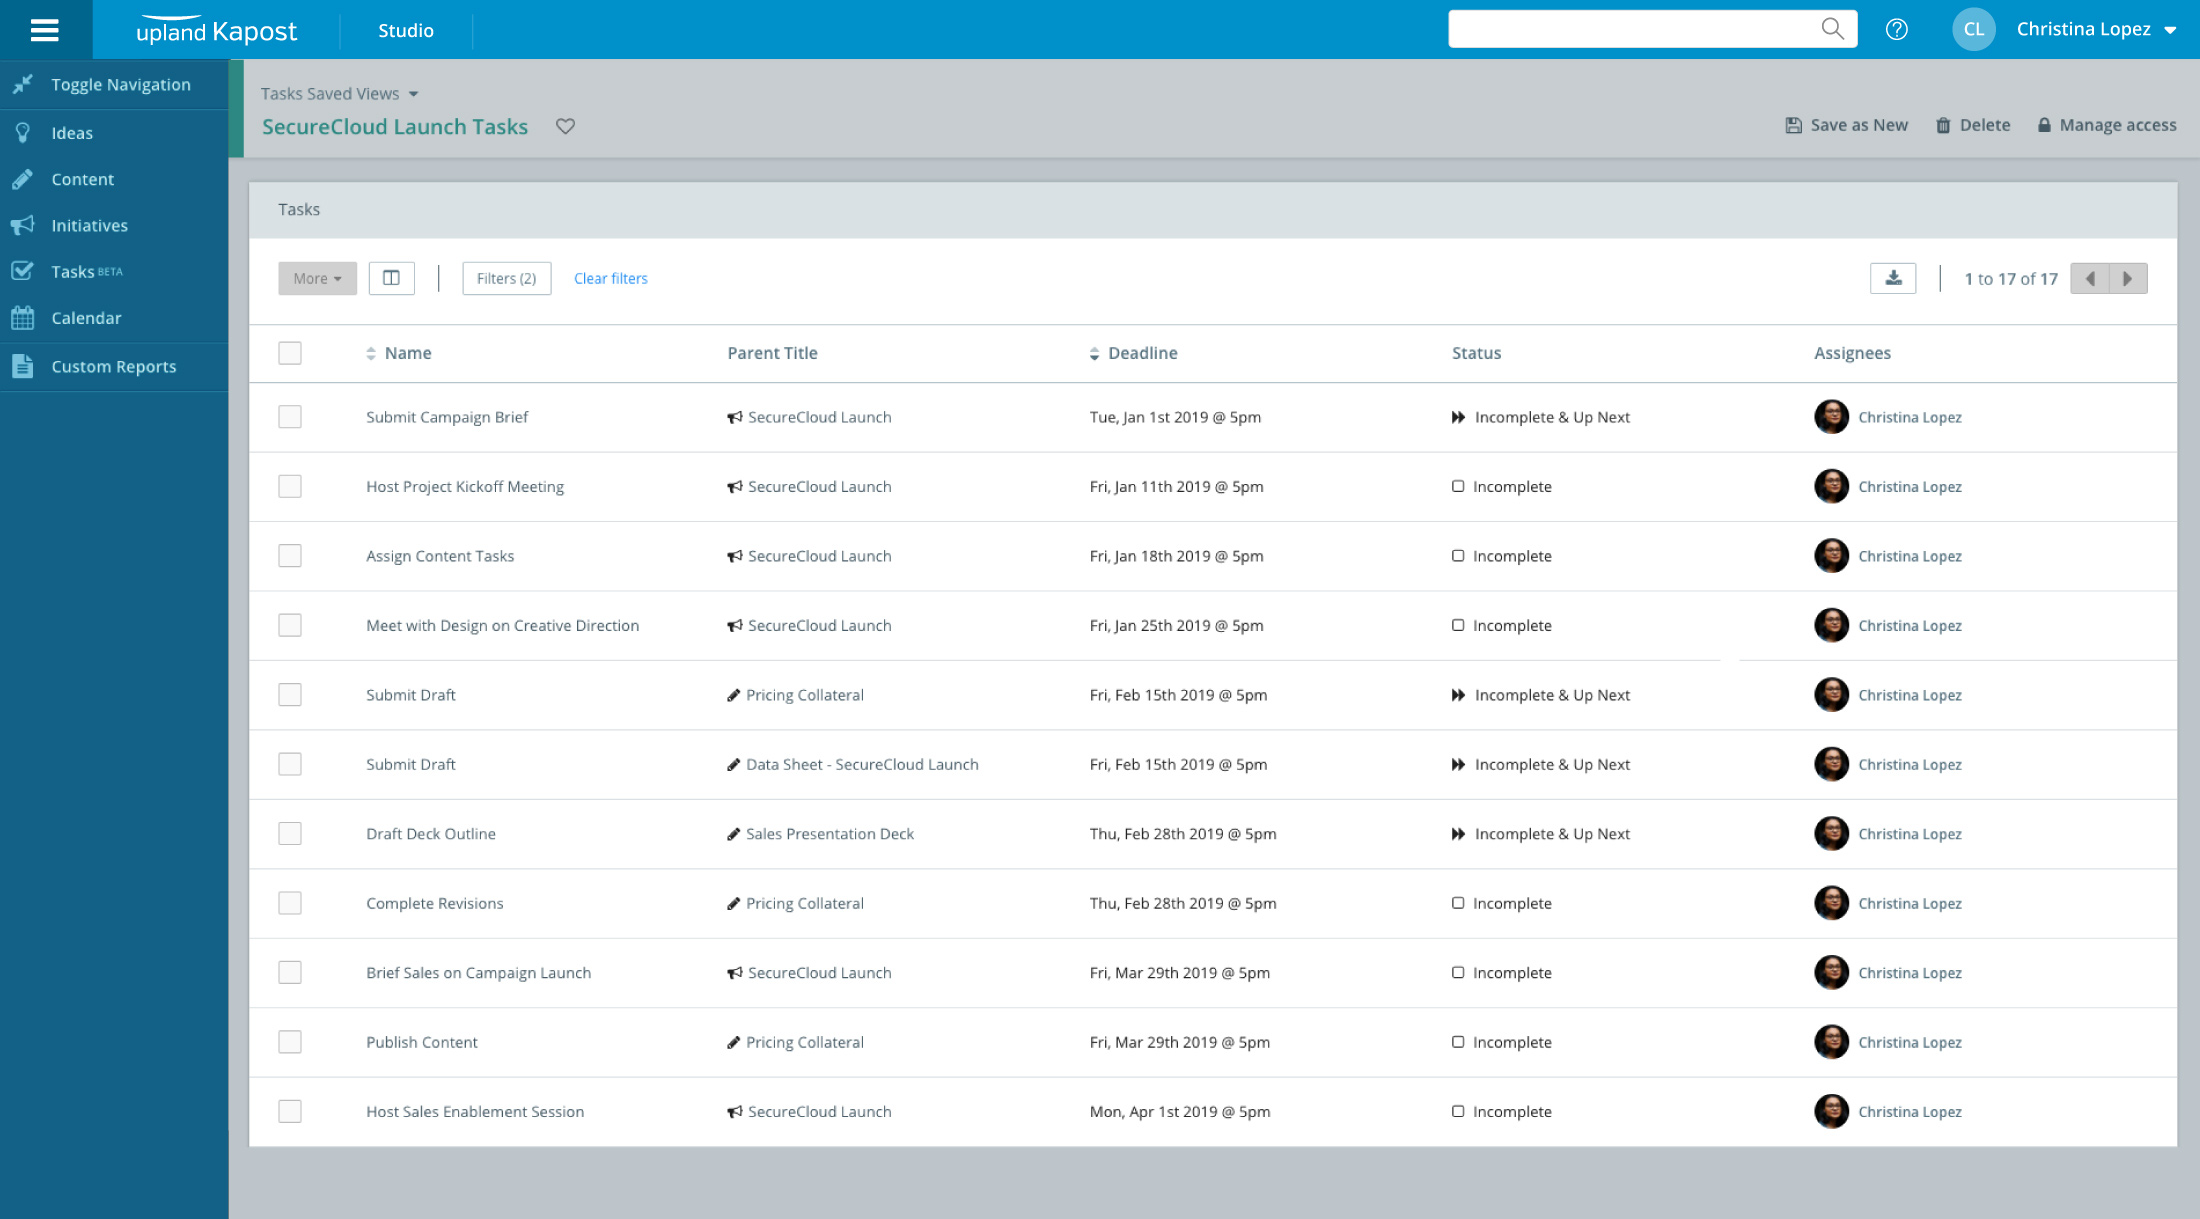Click the search magnifier icon
The image size is (2200, 1219).
(1831, 29)
